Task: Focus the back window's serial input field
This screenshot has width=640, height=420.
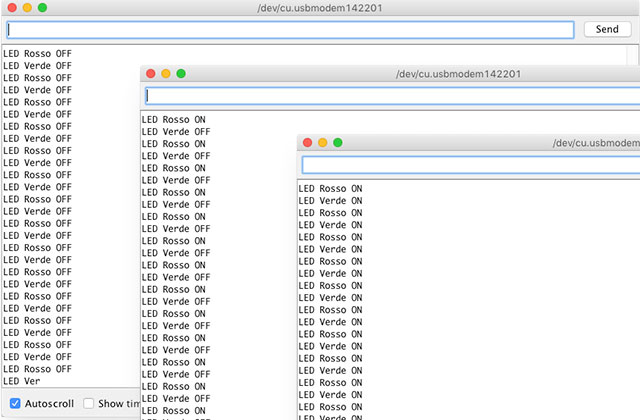Action: [x=290, y=30]
